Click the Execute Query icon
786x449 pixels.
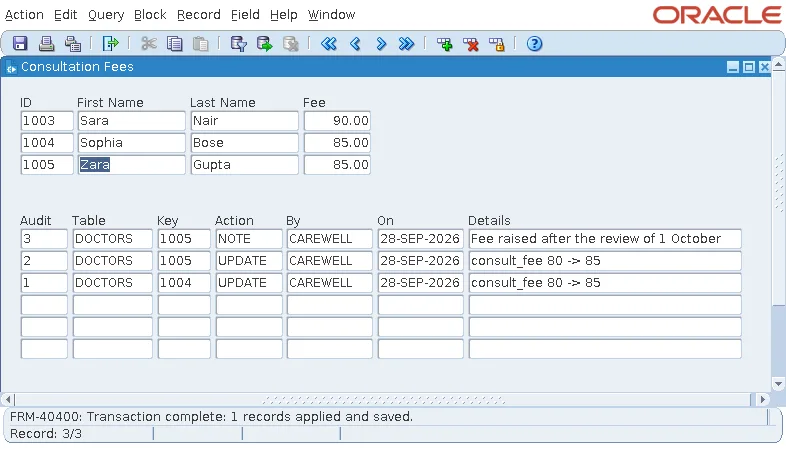(x=265, y=44)
